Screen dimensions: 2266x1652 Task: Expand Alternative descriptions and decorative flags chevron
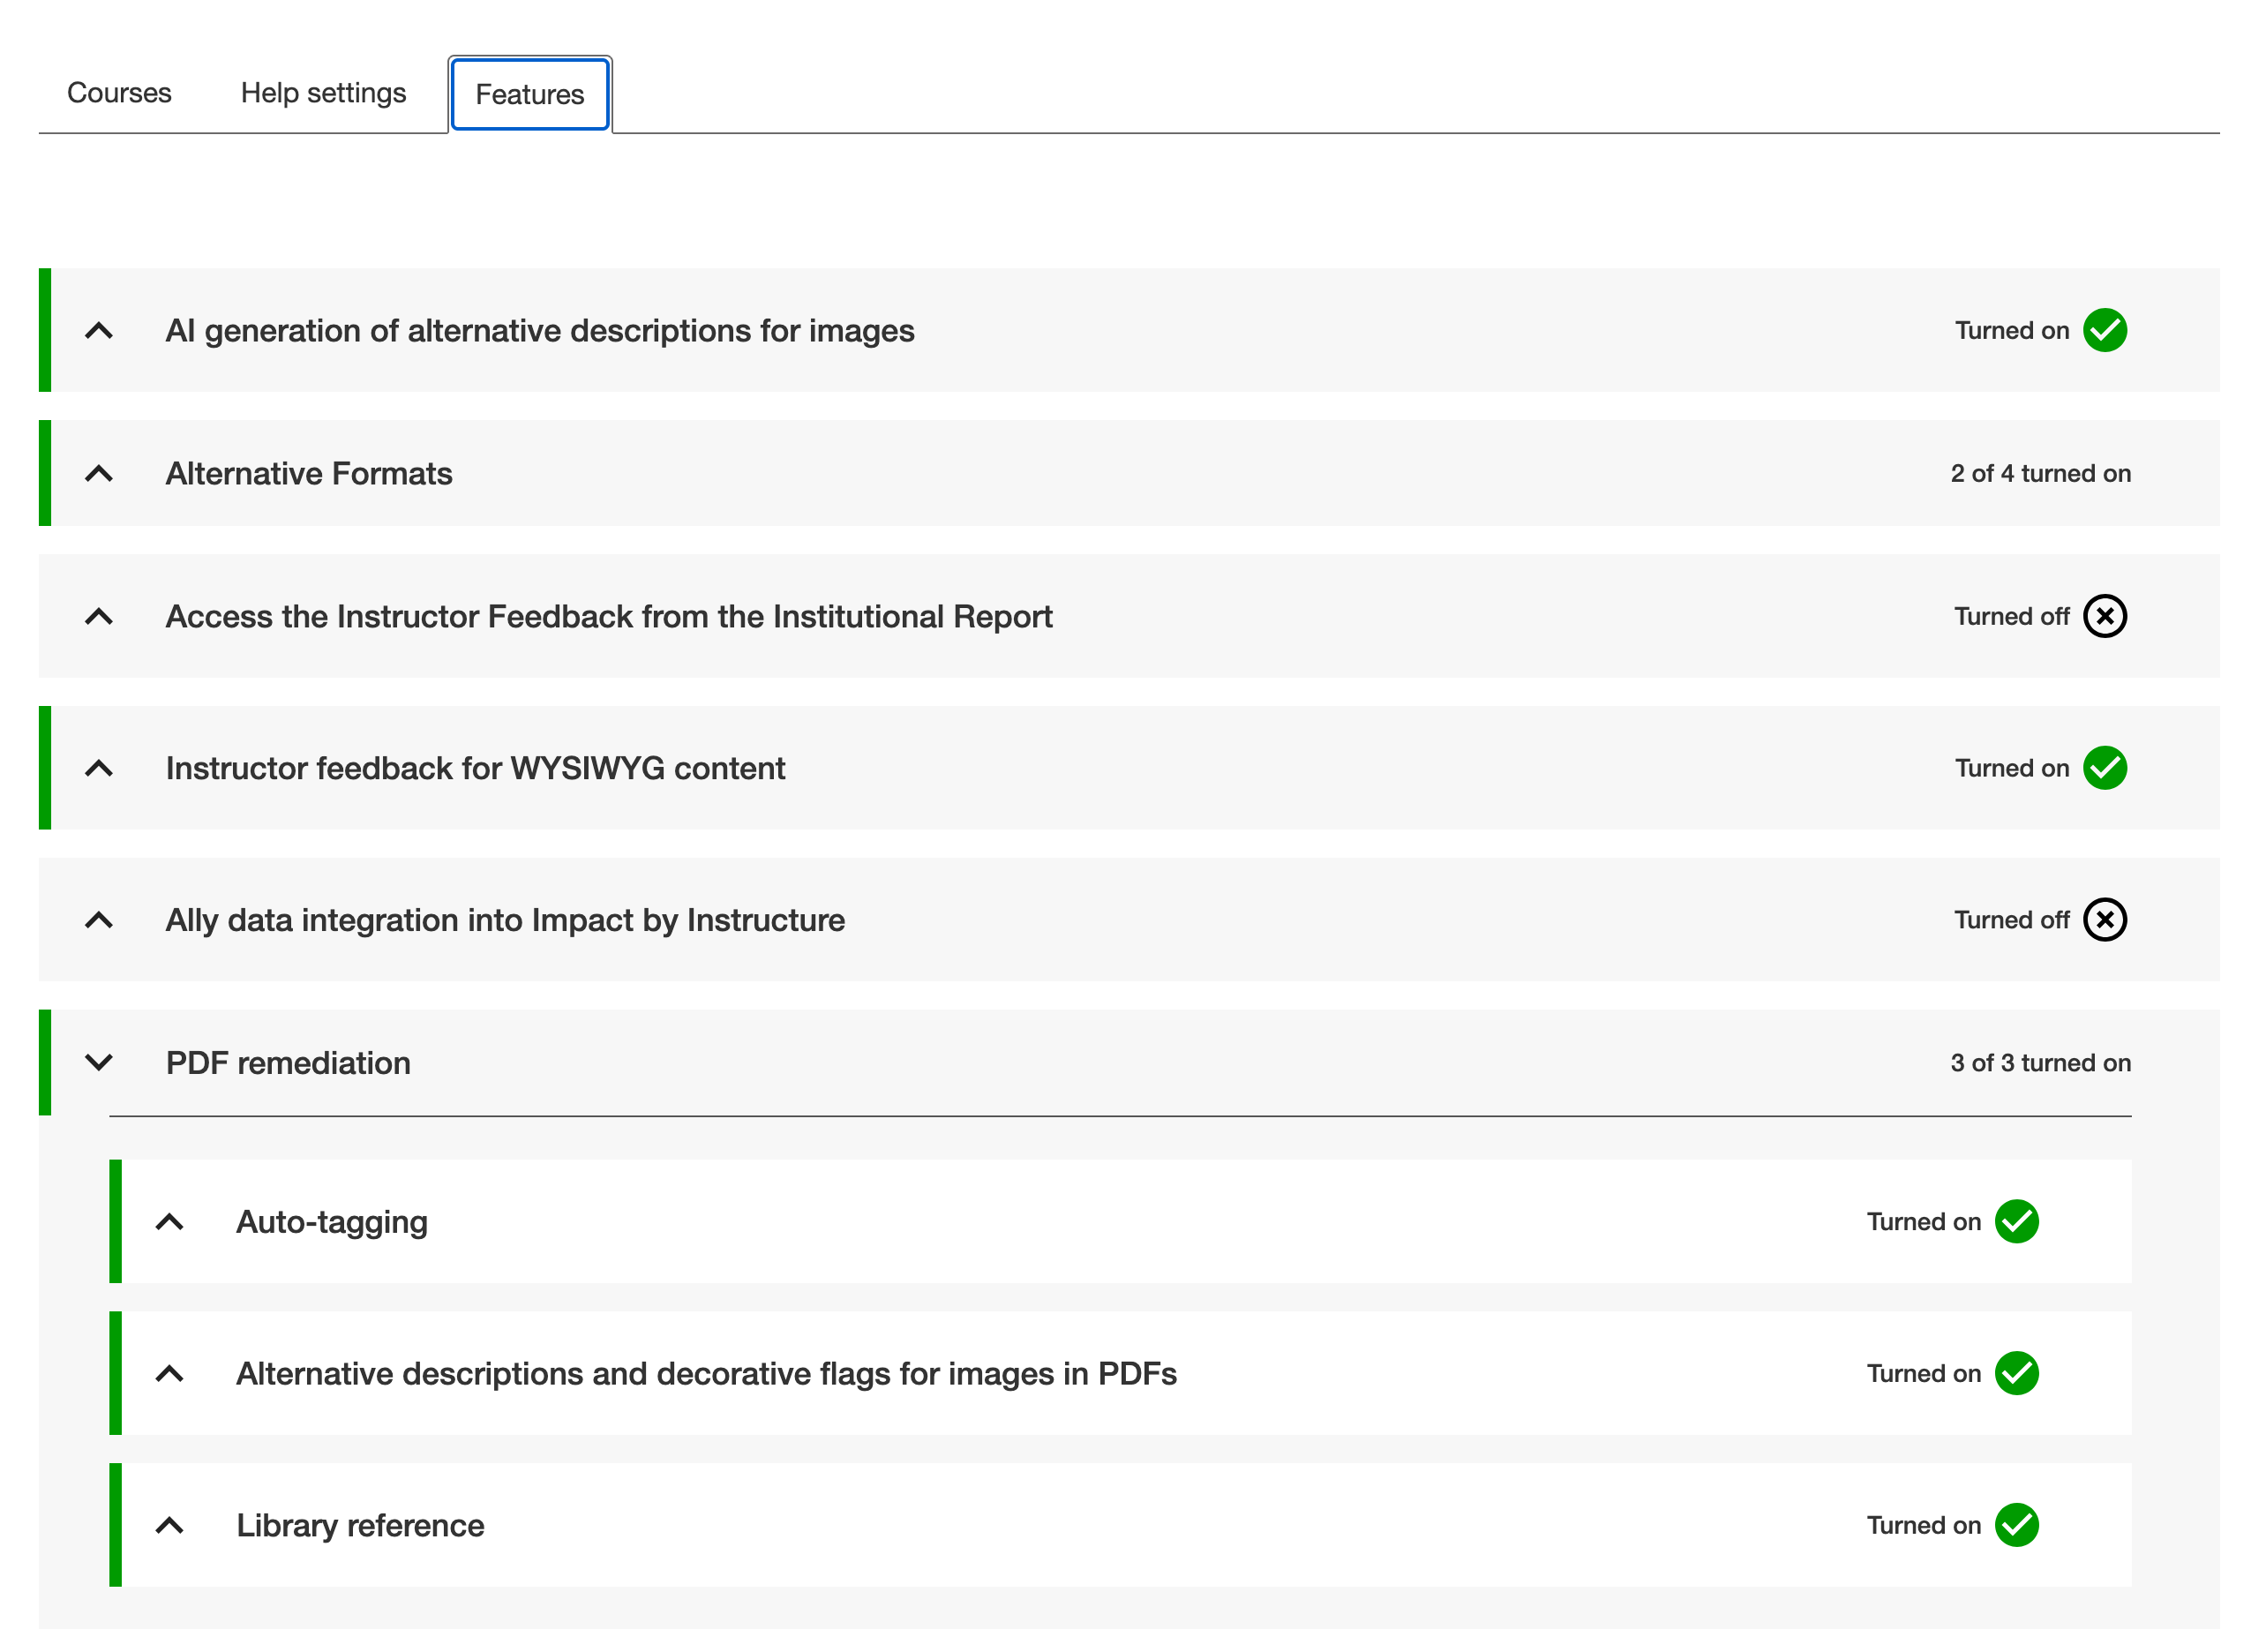pyautogui.click(x=170, y=1374)
